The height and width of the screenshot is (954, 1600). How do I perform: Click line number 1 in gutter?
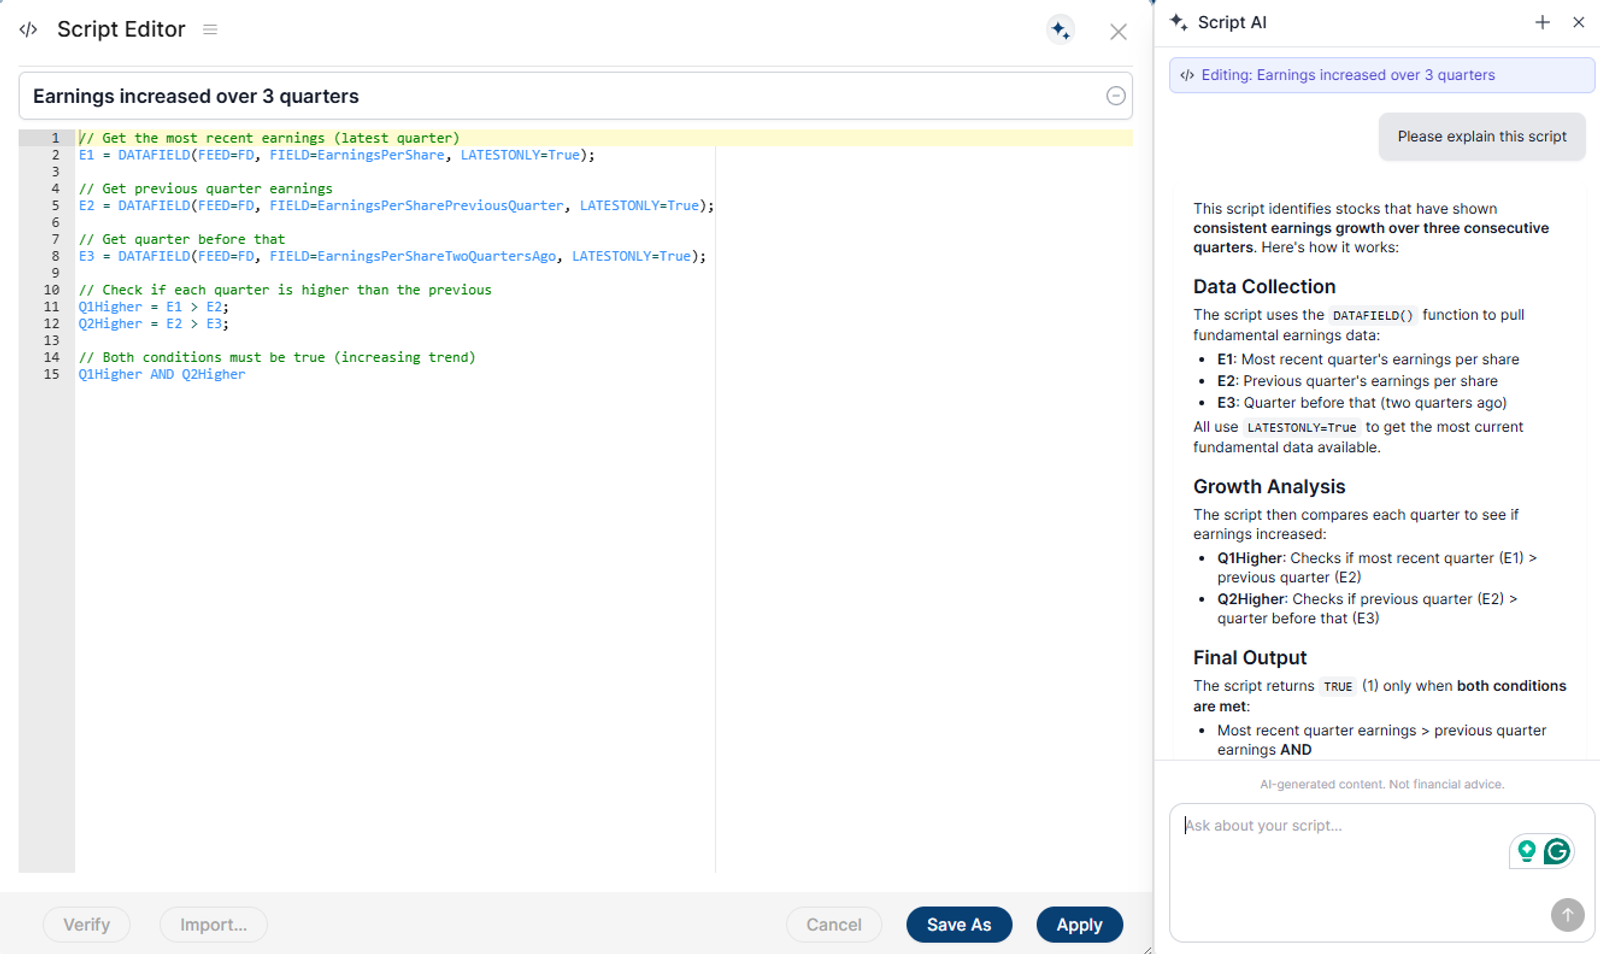(56, 138)
